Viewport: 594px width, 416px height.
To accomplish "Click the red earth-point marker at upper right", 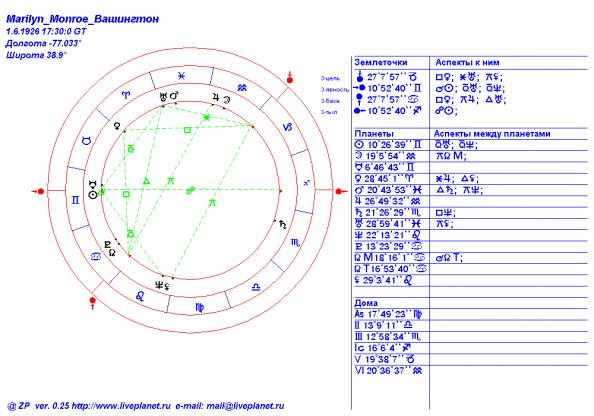I will tap(290, 78).
